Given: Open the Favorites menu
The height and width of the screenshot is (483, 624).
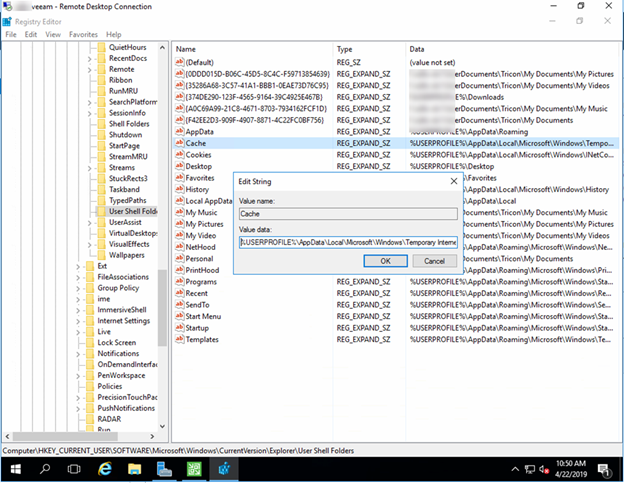Looking at the screenshot, I should [x=83, y=34].
